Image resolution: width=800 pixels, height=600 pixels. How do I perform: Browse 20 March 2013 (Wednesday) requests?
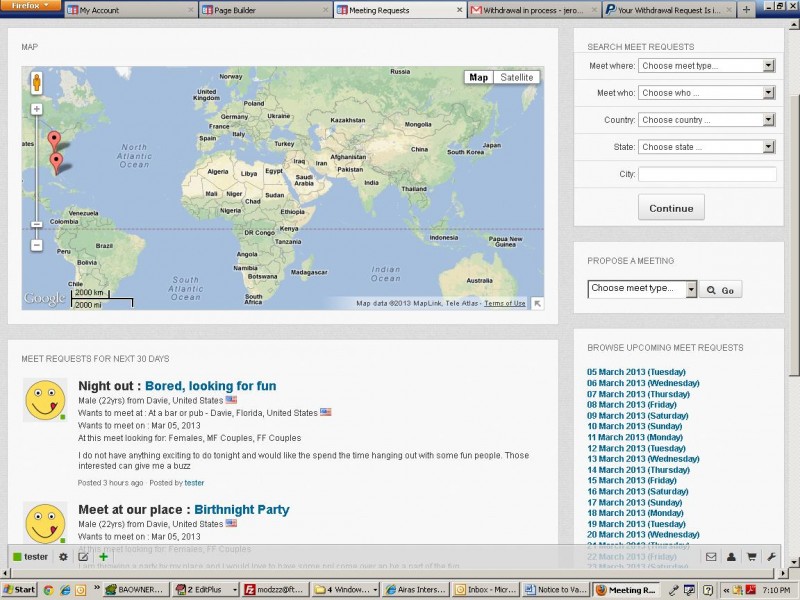coord(643,535)
